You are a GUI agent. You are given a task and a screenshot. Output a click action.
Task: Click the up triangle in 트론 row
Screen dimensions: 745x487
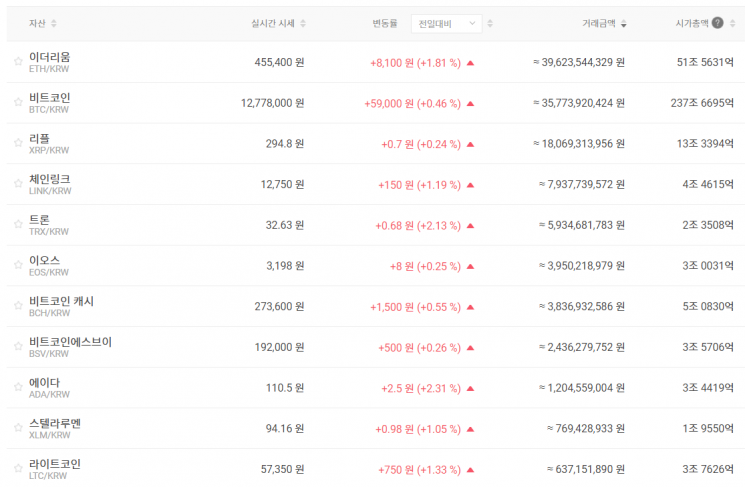(470, 226)
